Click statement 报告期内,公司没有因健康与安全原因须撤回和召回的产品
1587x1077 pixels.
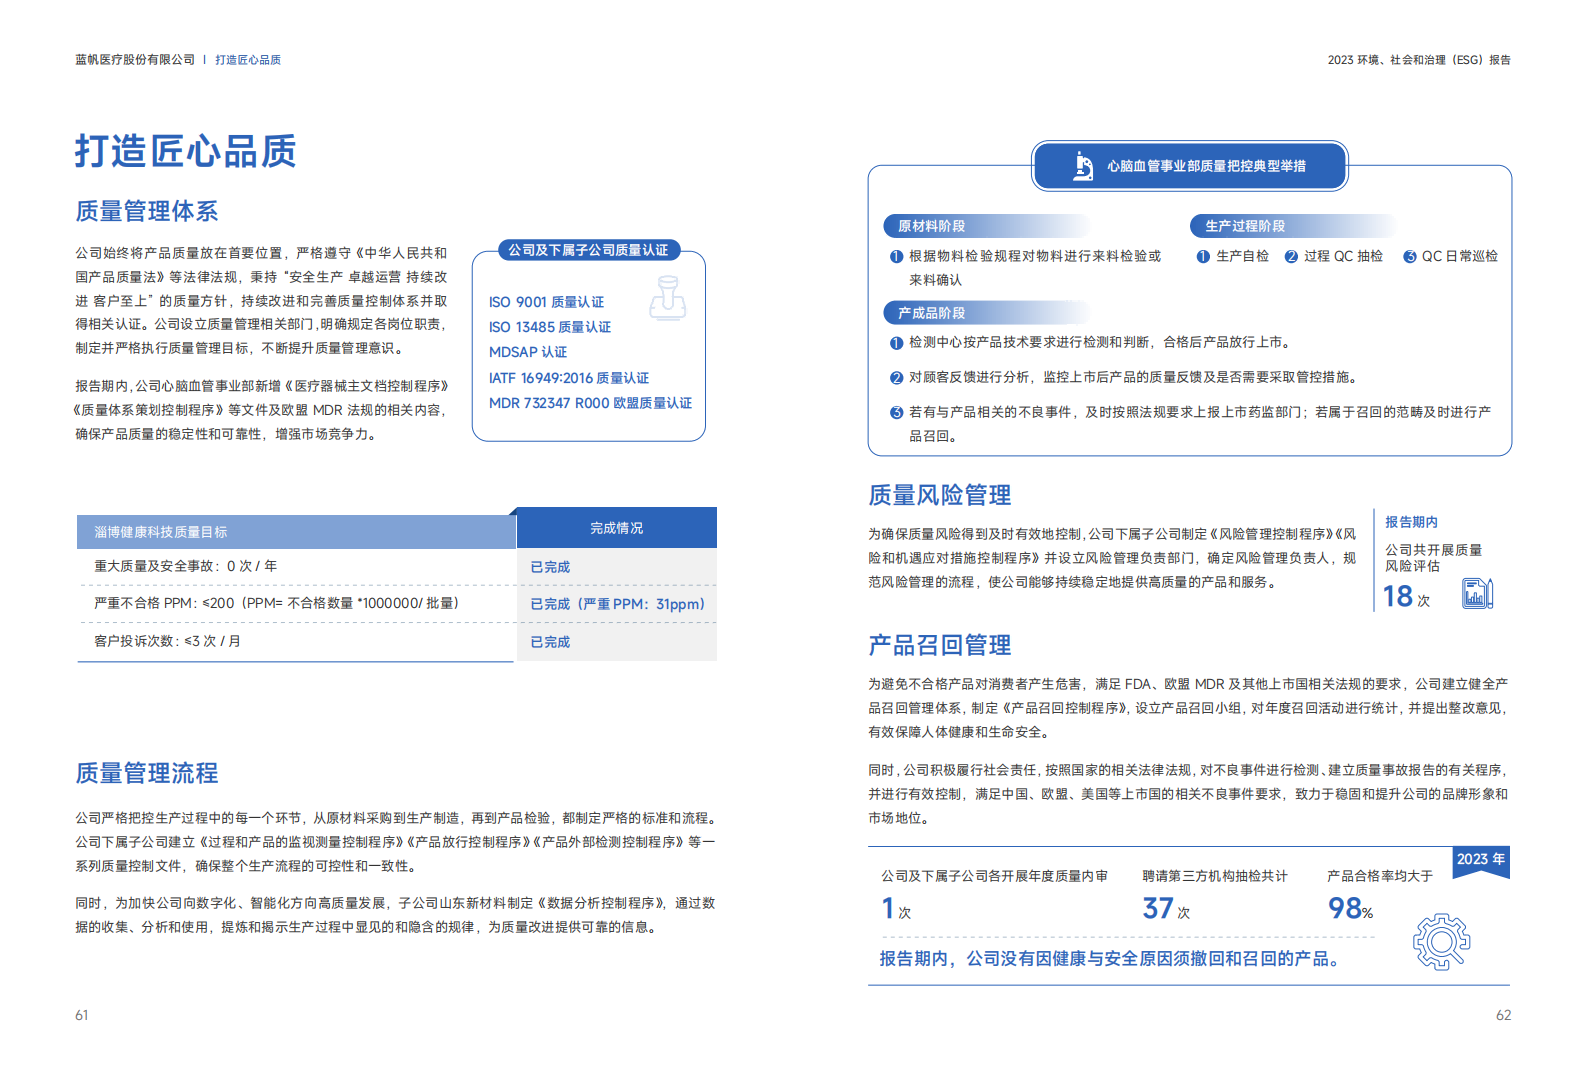click(1109, 958)
